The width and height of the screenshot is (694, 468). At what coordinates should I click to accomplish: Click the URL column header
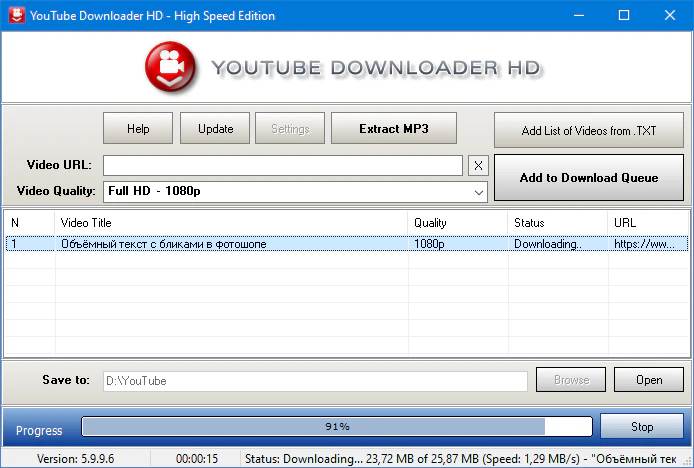coord(646,222)
